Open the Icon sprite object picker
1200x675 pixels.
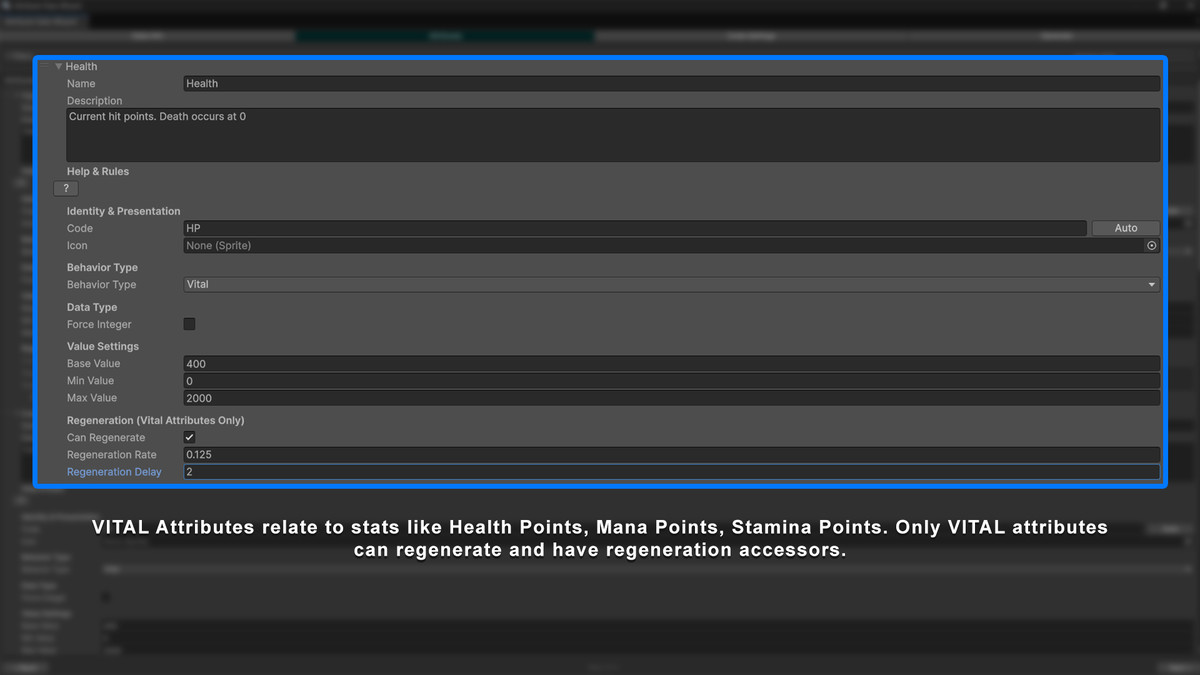[x=1151, y=245]
